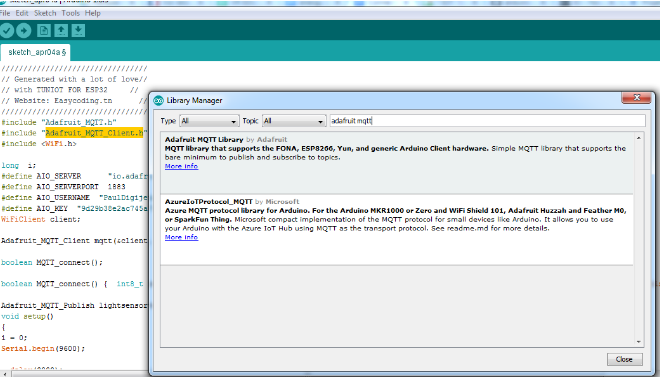The image size is (662, 377).
Task: Open the Help menu
Action: click(x=92, y=13)
